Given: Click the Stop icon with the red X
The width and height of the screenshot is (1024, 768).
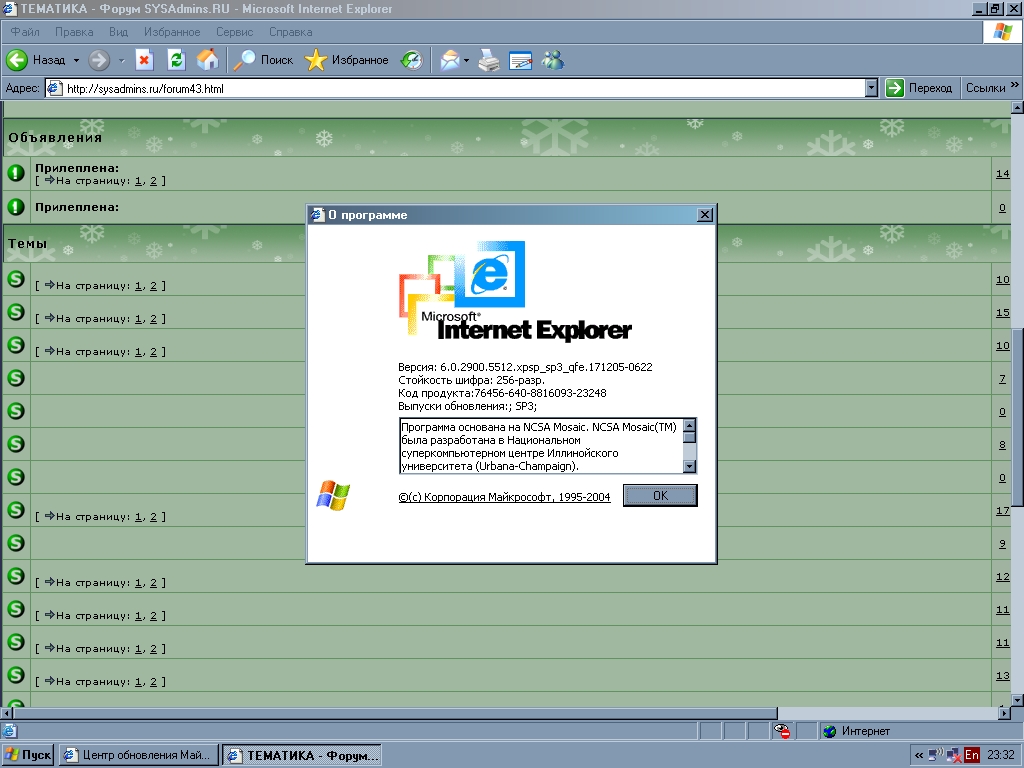Looking at the screenshot, I should click(144, 60).
